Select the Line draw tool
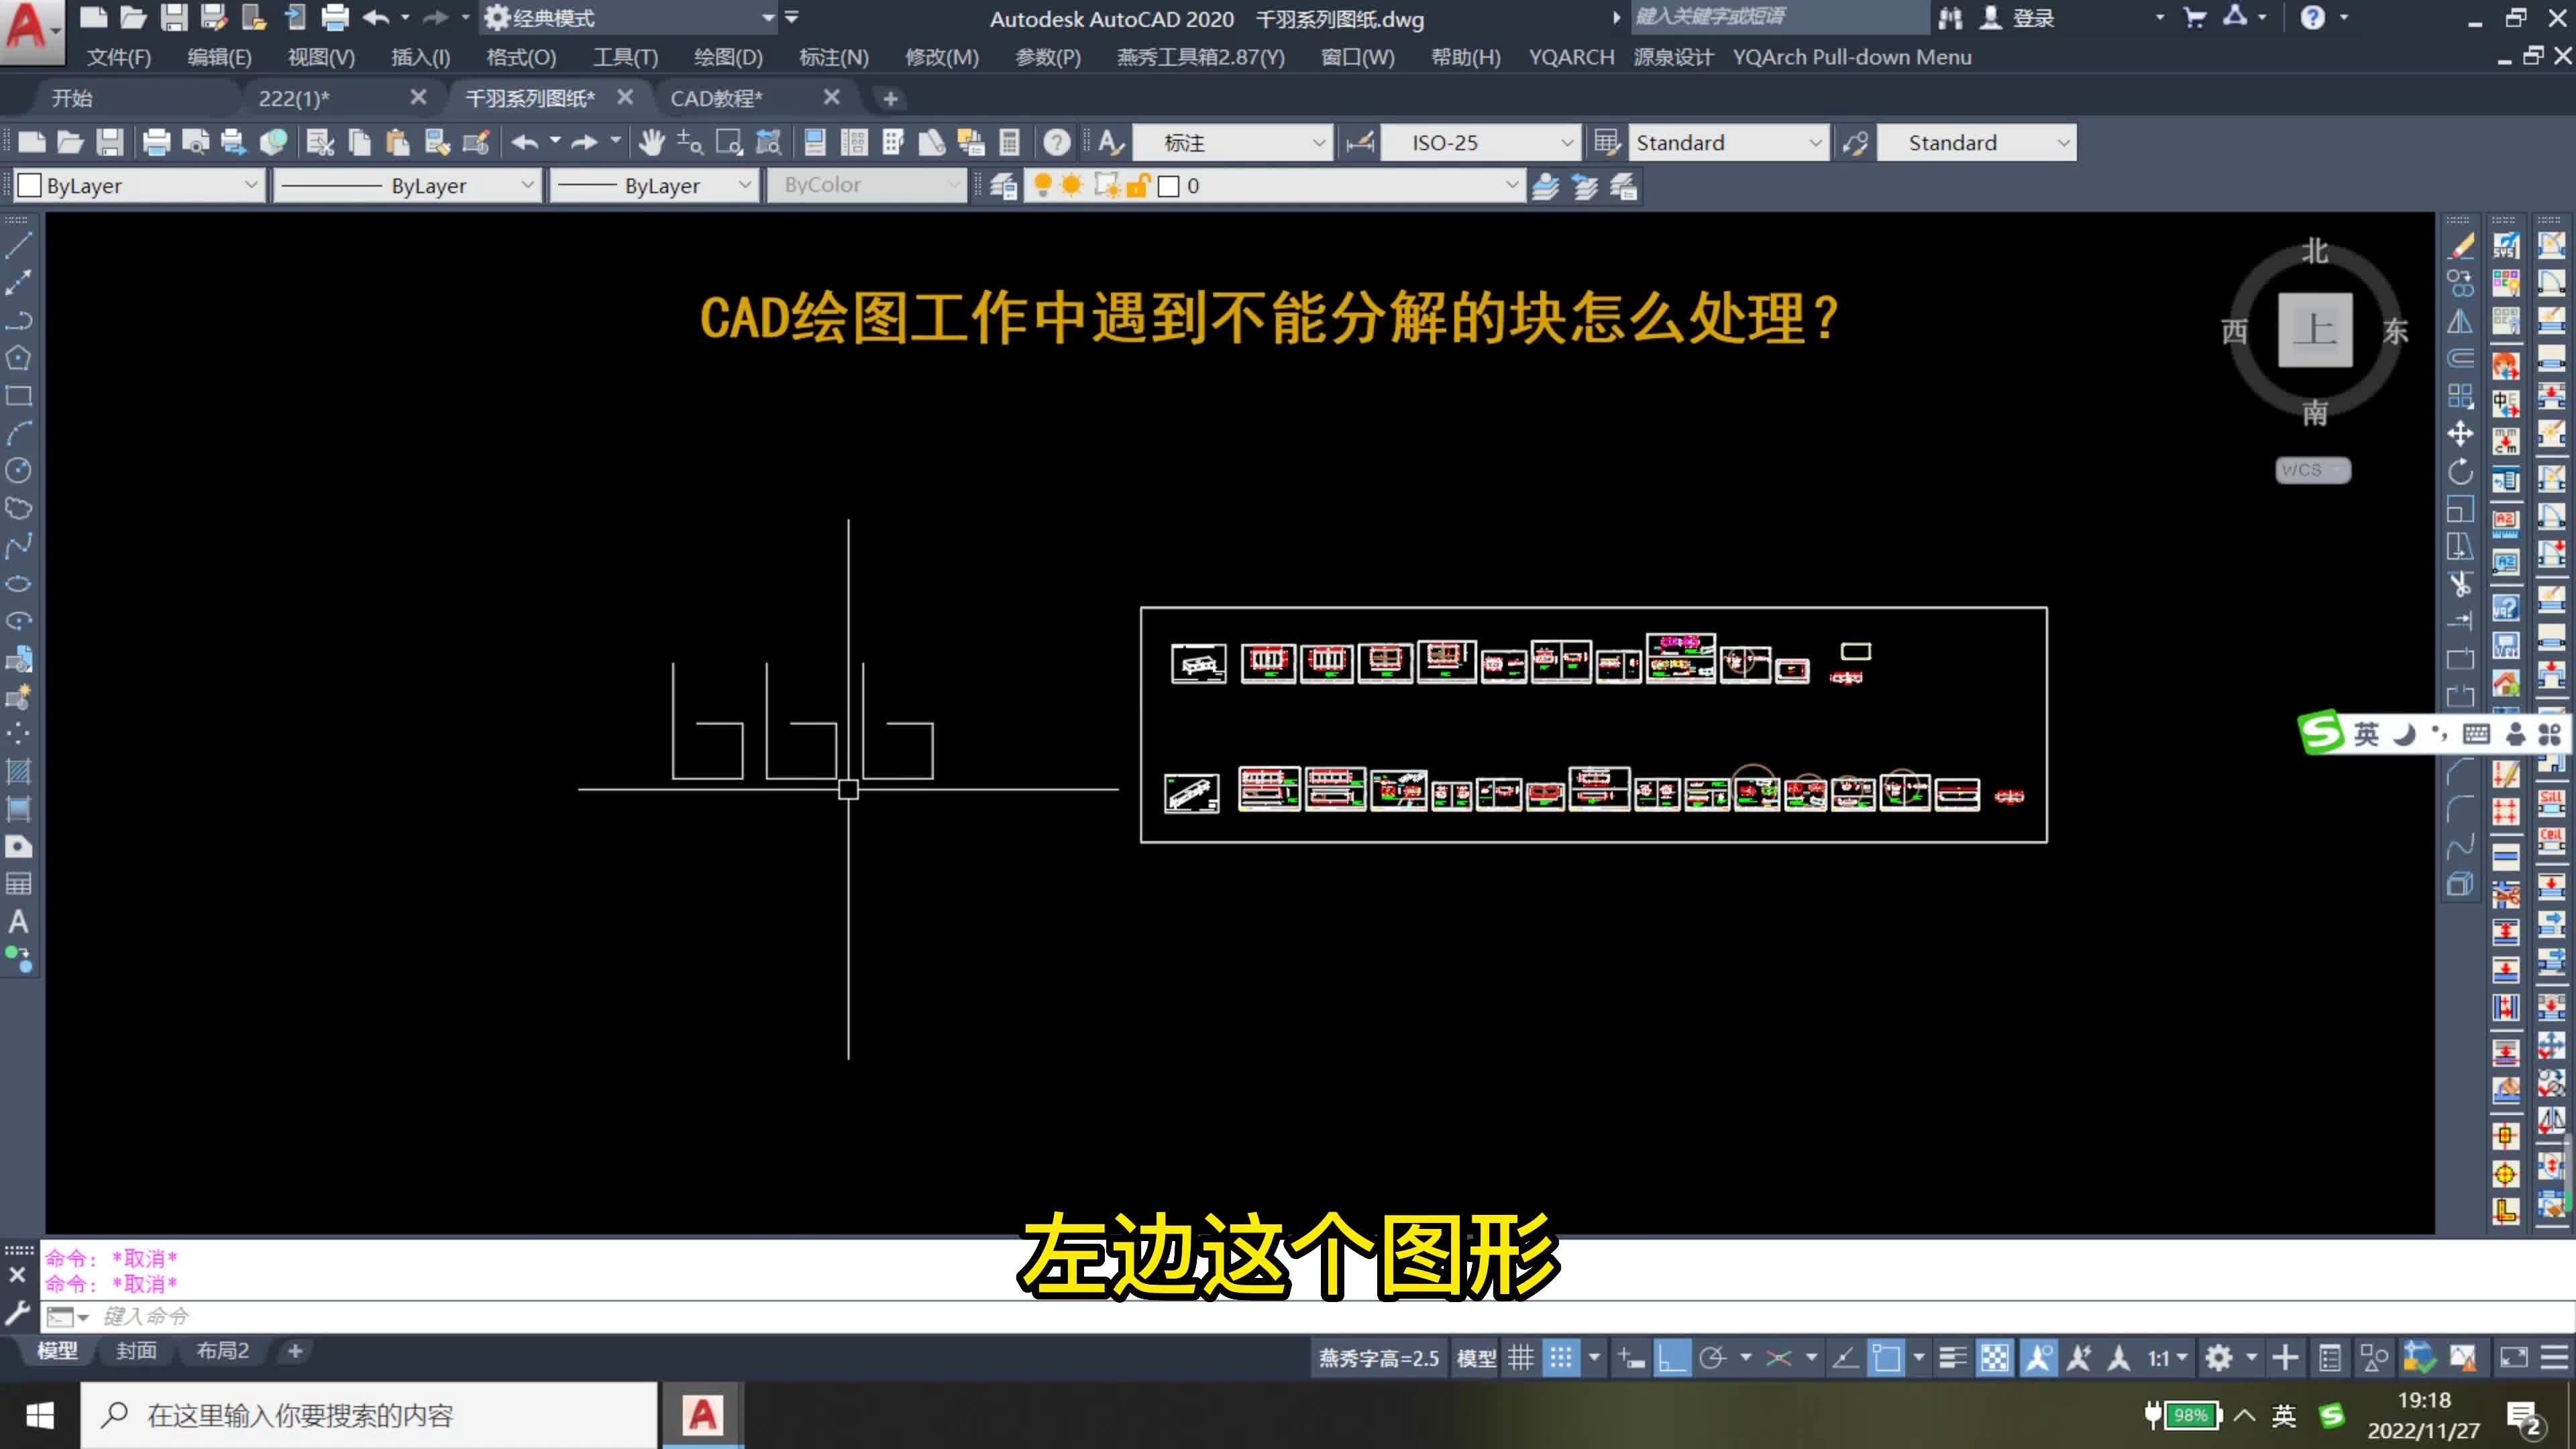Image resolution: width=2576 pixels, height=1449 pixels. 19,245
